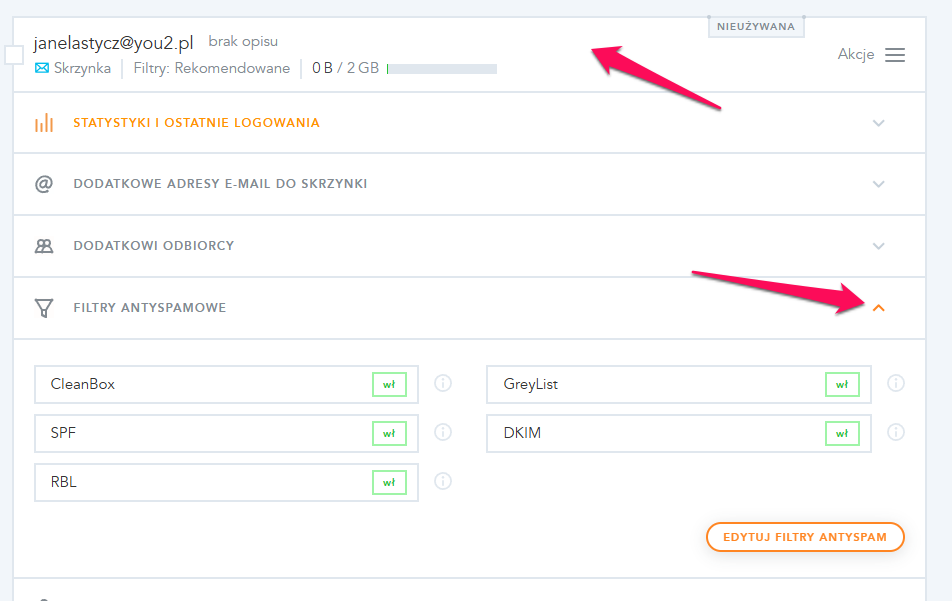Image resolution: width=952 pixels, height=601 pixels.
Task: Click the Edytuj filtry antyspam button
Action: (805, 537)
